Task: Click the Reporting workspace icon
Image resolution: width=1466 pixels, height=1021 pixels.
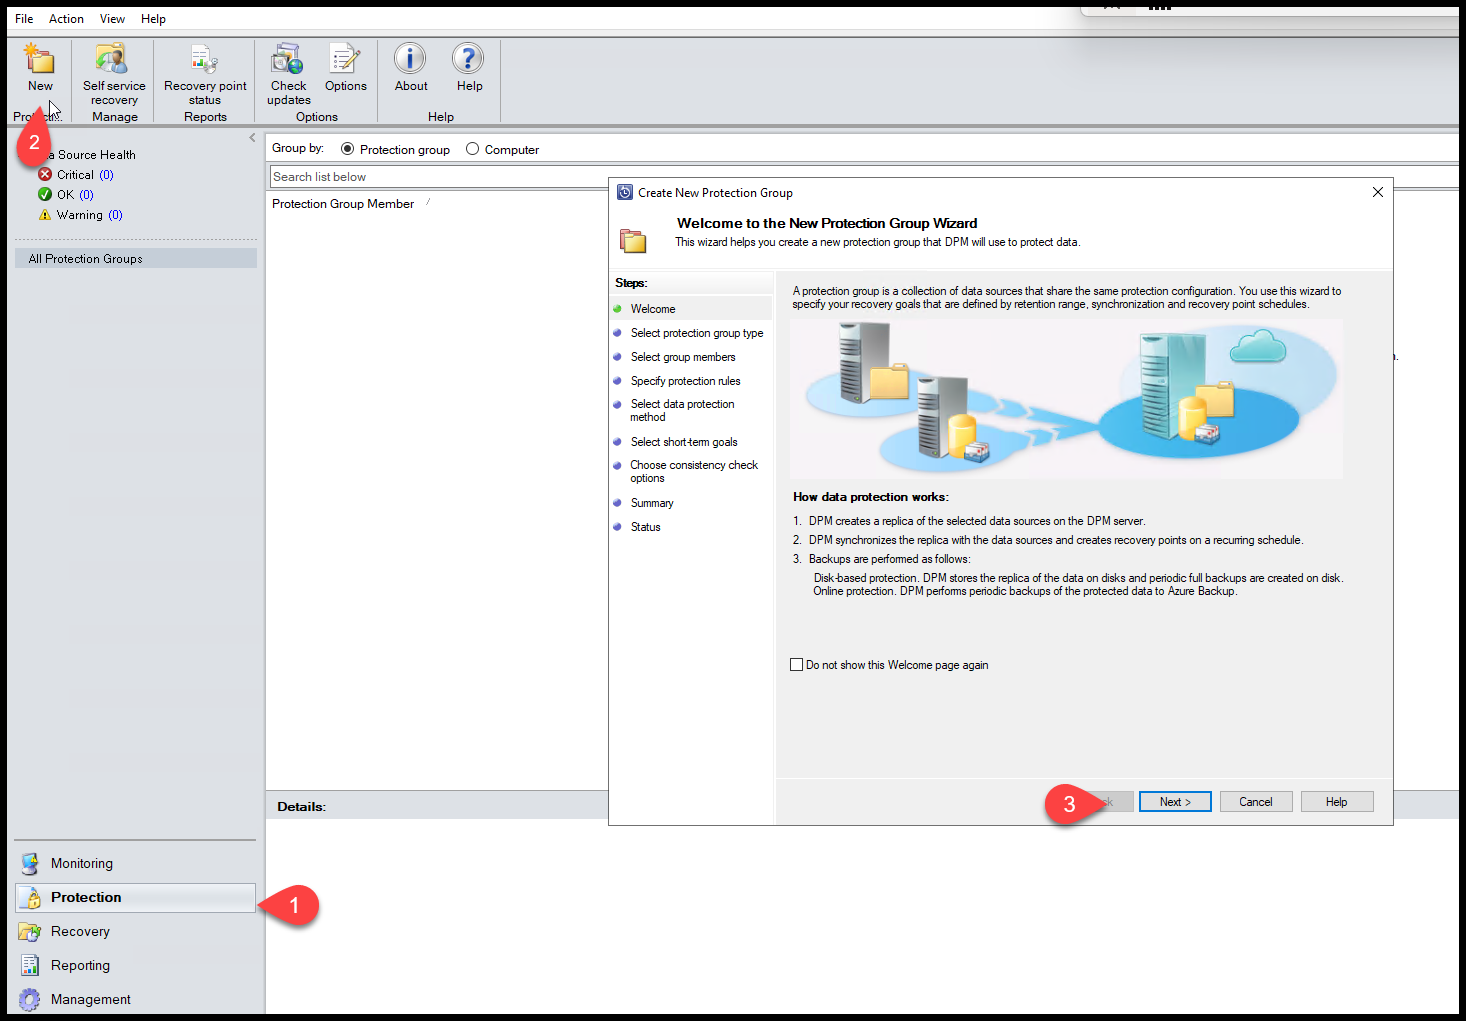Action: click(x=30, y=965)
